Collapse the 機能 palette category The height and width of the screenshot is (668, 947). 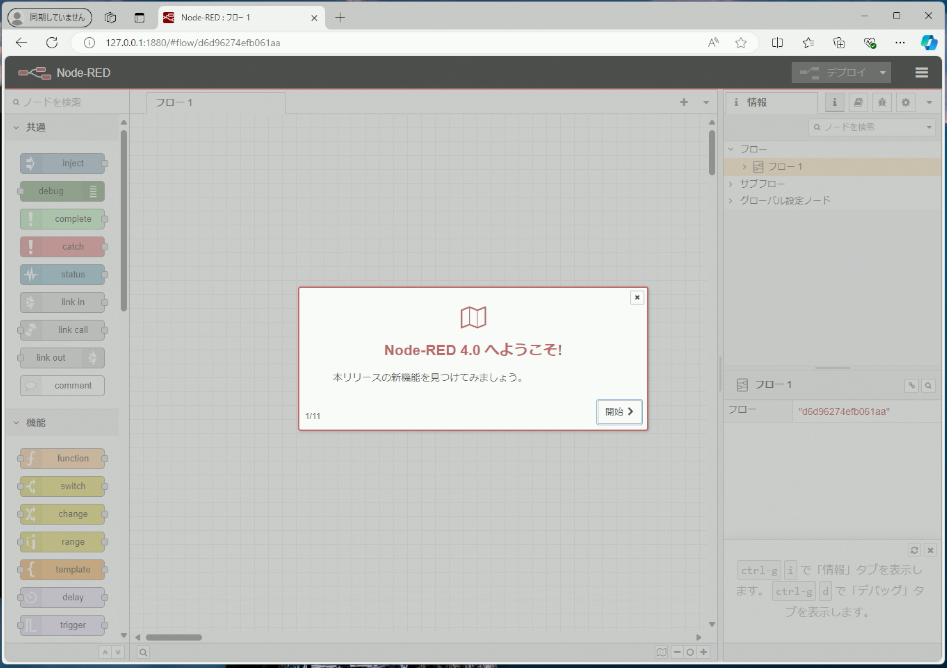tap(62, 423)
